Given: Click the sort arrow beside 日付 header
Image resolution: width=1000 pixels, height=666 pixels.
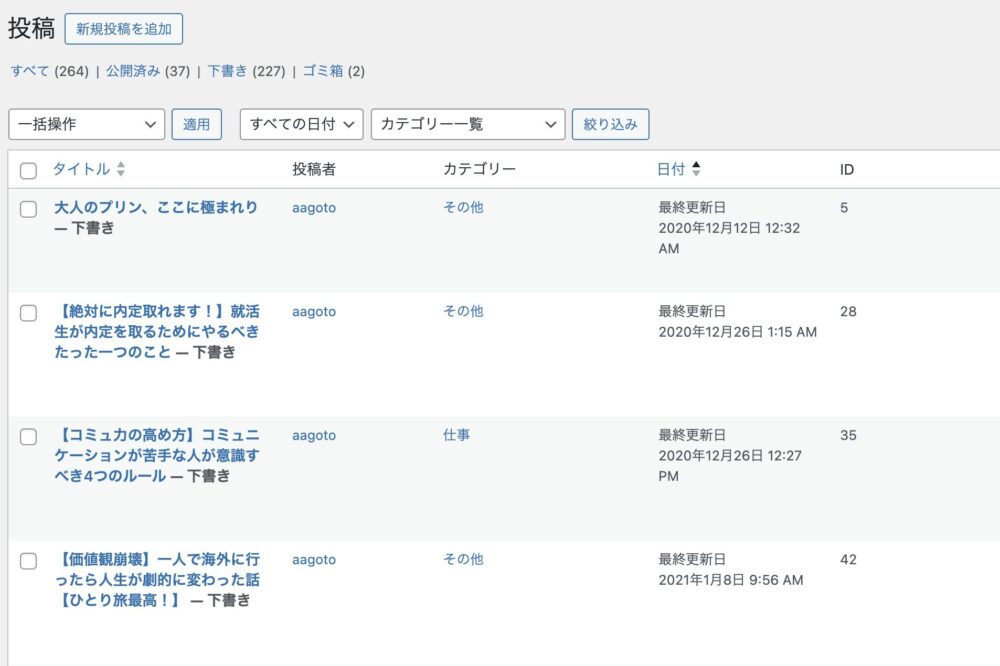Looking at the screenshot, I should pyautogui.click(x=696, y=170).
